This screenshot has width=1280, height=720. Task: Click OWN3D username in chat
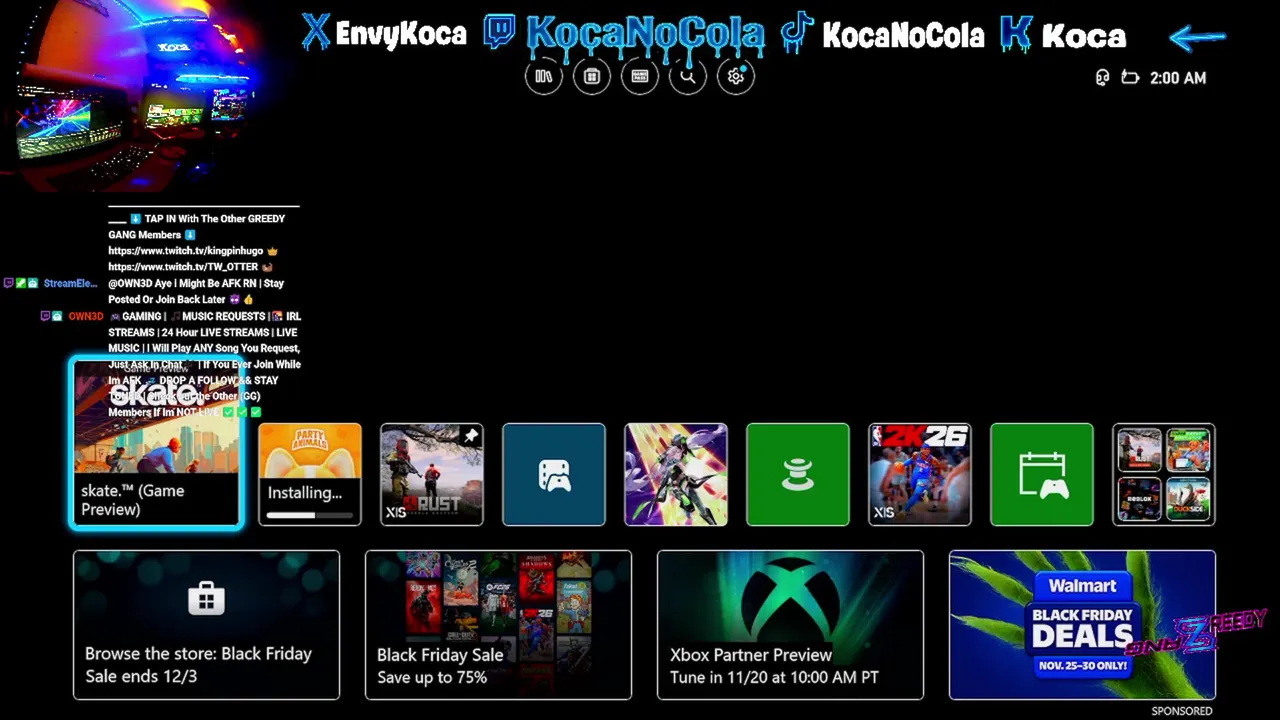86,316
